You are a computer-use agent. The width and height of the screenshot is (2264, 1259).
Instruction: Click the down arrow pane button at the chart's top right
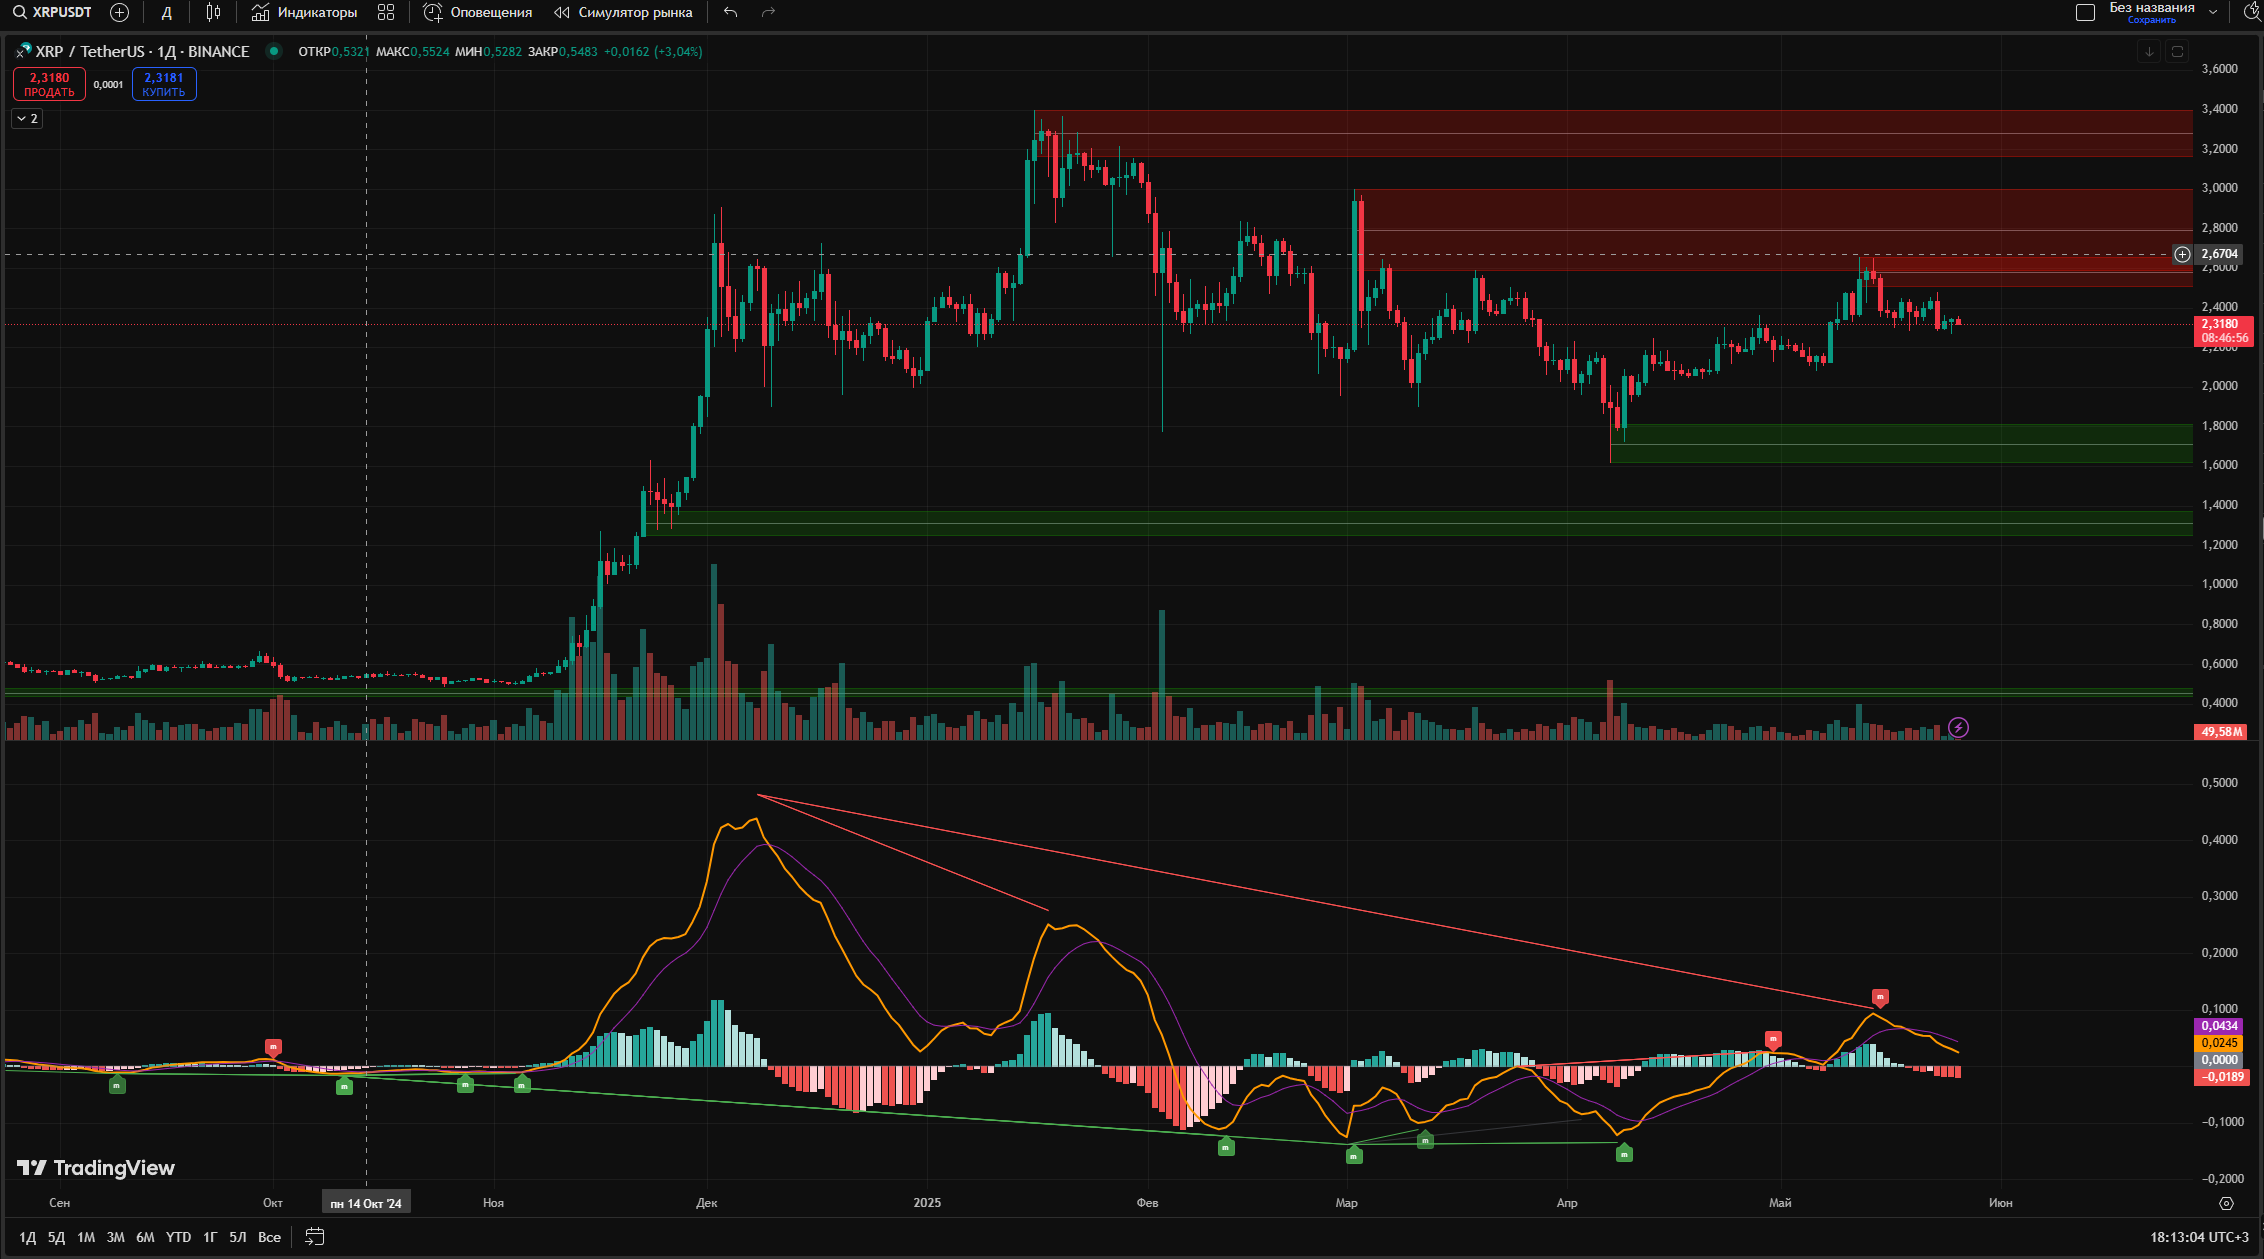click(x=2149, y=52)
